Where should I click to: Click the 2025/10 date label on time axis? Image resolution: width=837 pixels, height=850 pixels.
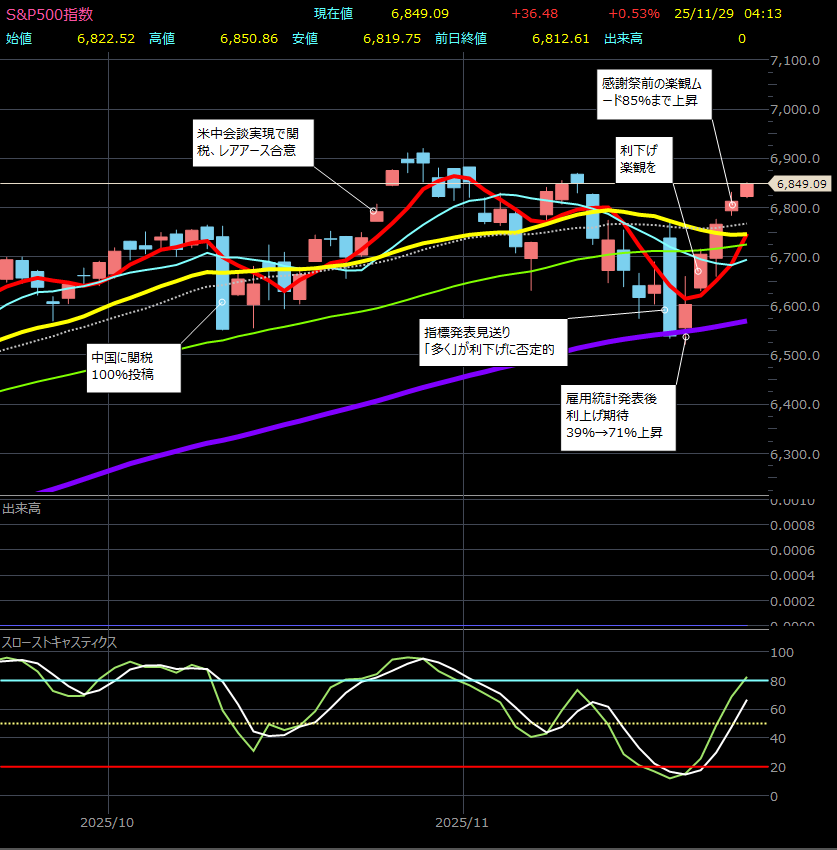(x=107, y=822)
